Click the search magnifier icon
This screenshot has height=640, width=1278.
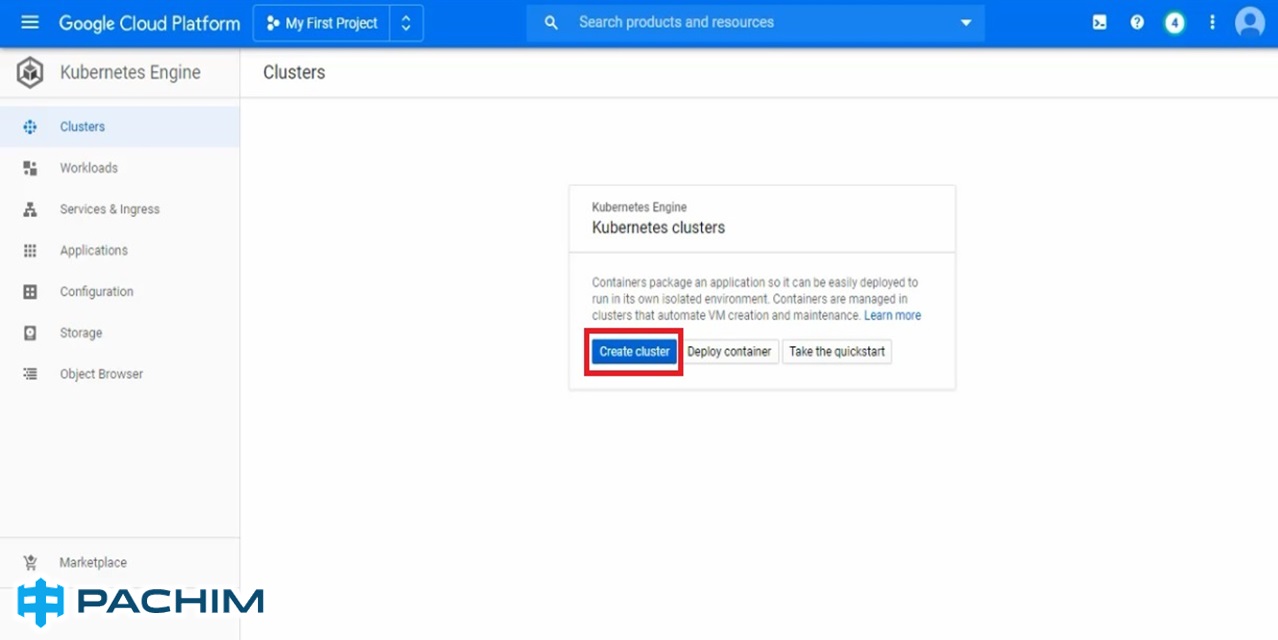click(x=551, y=22)
